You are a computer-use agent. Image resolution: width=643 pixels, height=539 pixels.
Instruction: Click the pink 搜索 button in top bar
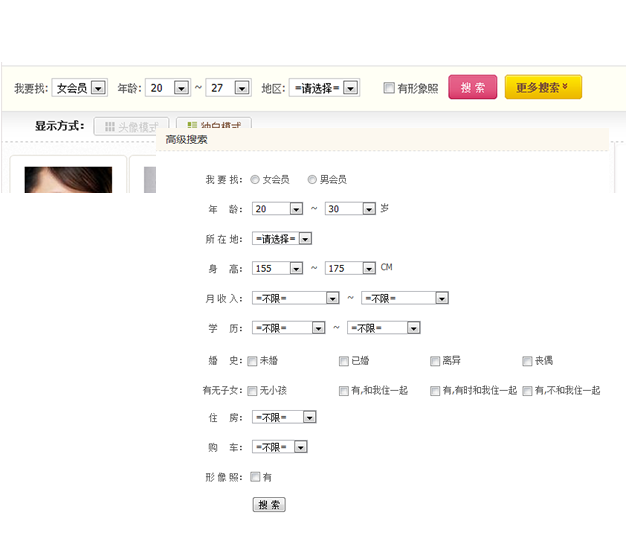pos(472,88)
